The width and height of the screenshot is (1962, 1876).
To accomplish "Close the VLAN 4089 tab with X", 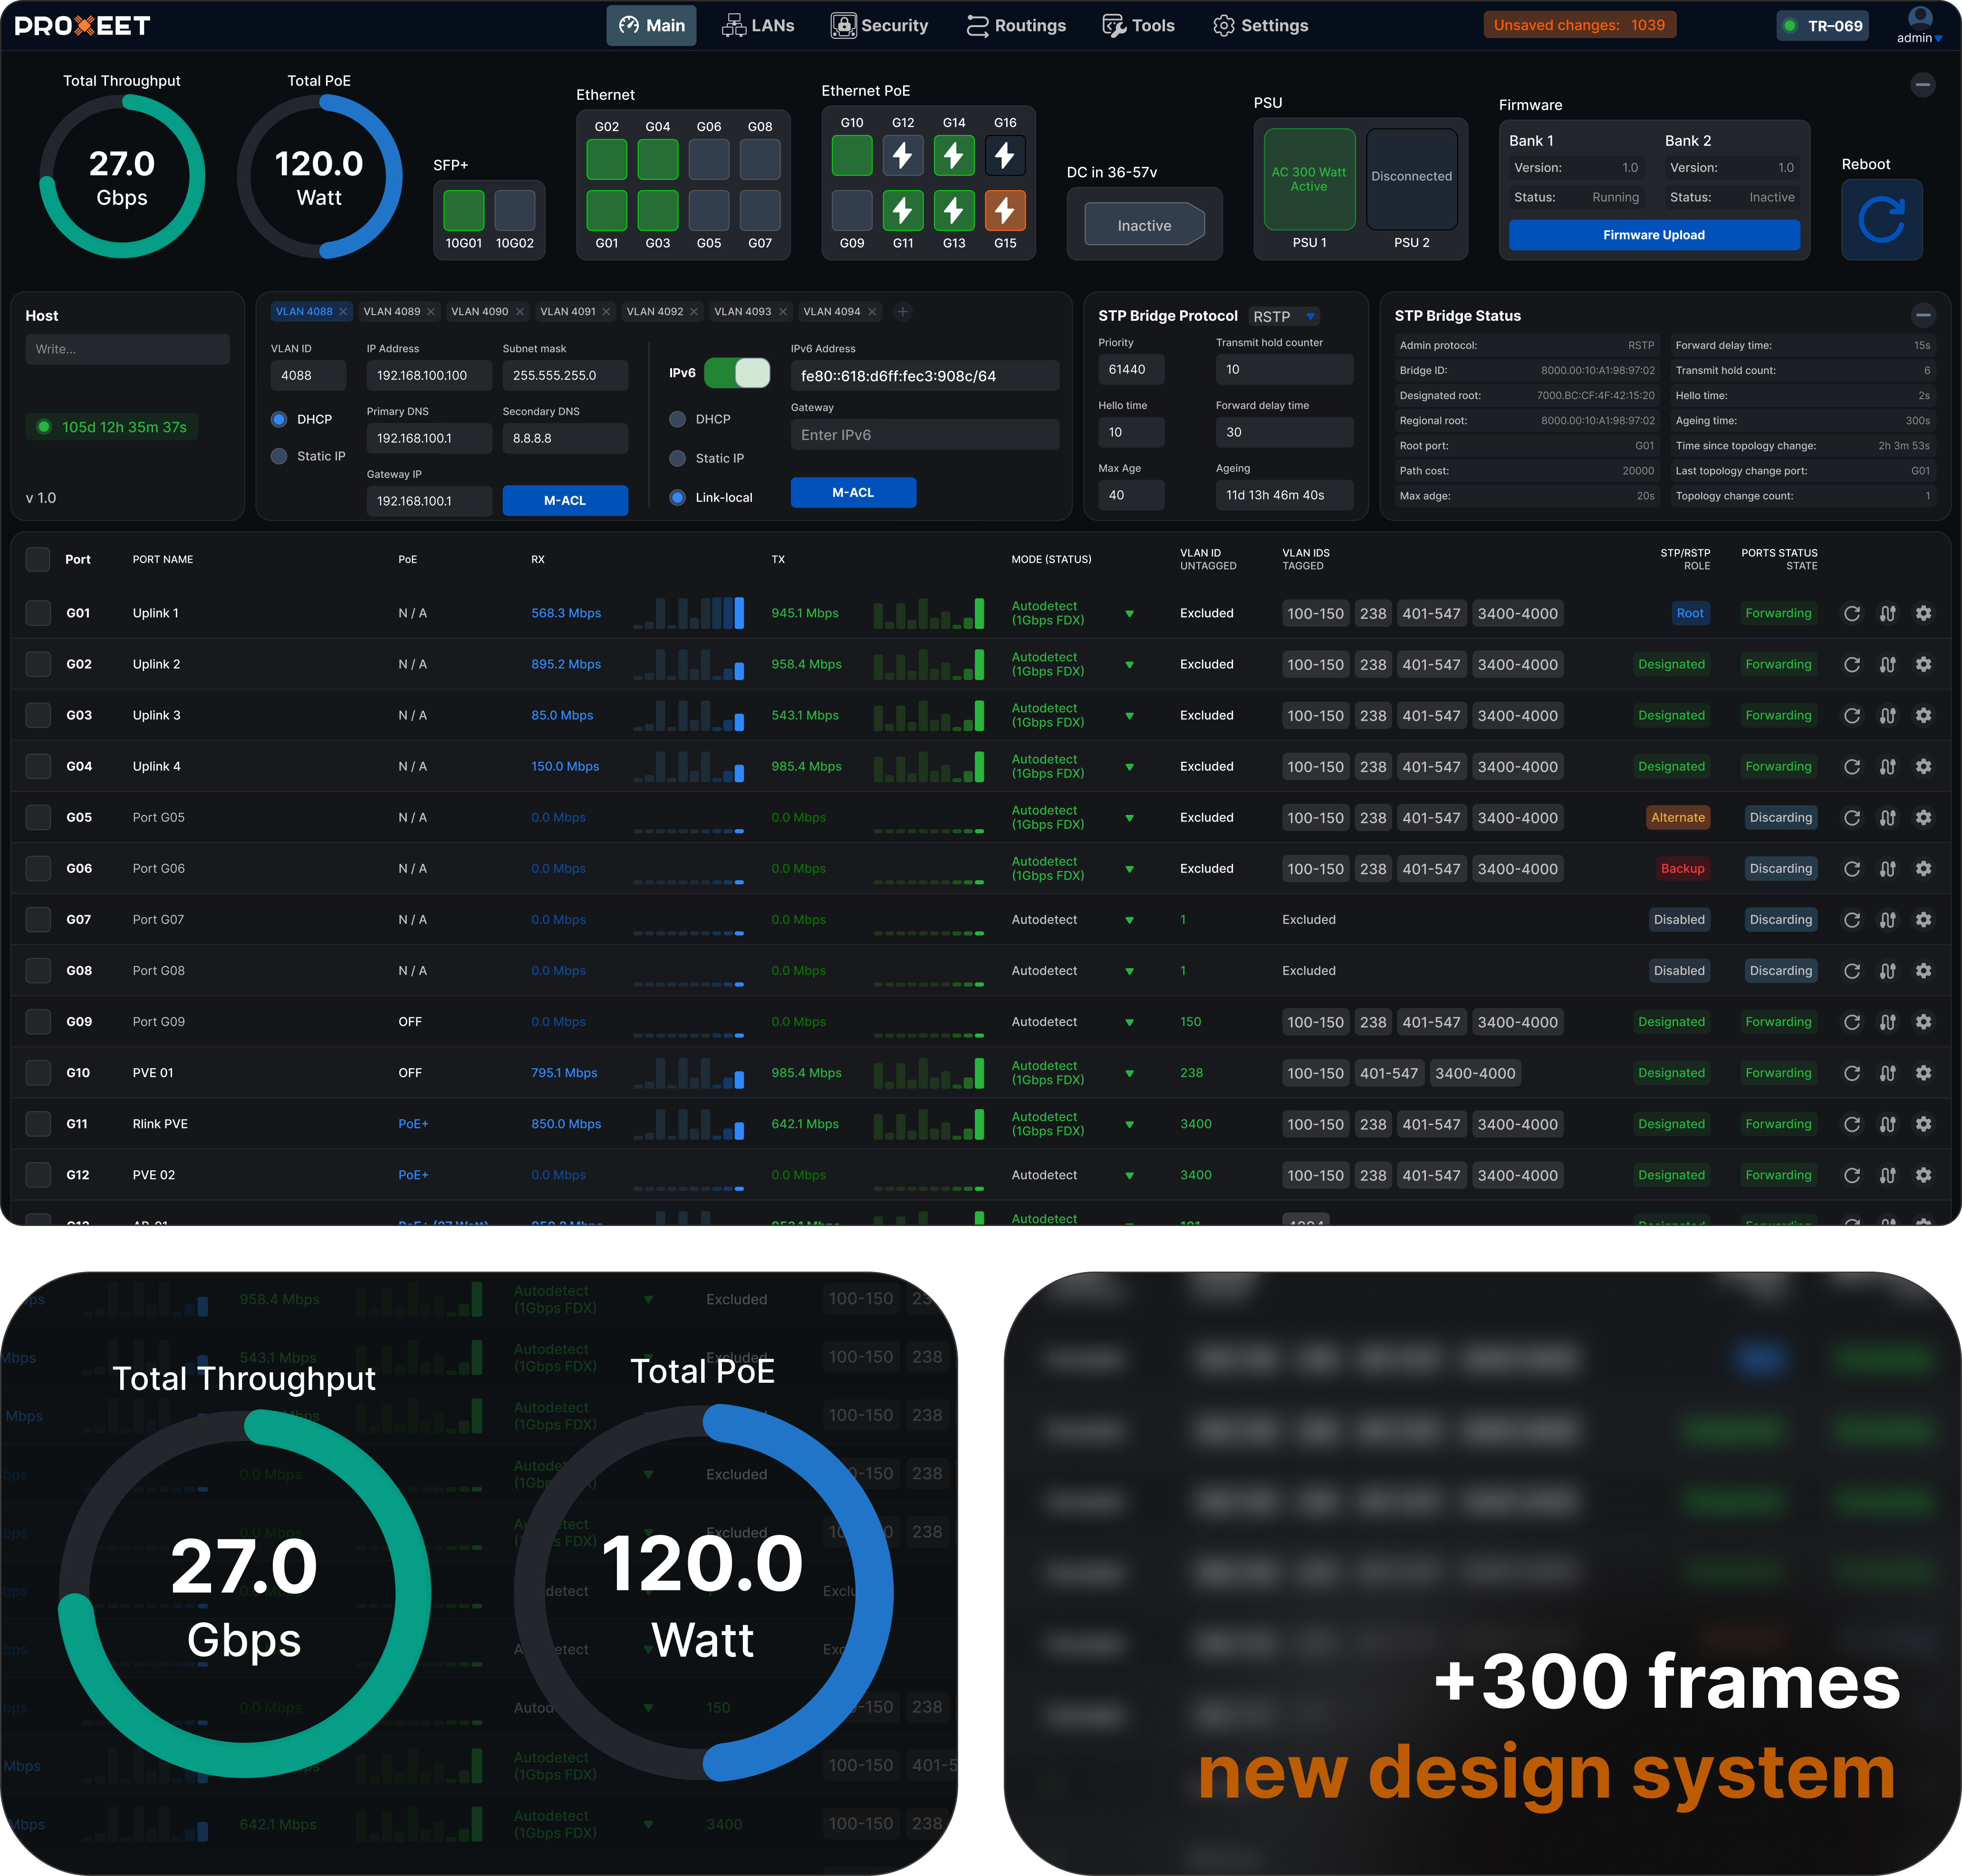I will [431, 312].
